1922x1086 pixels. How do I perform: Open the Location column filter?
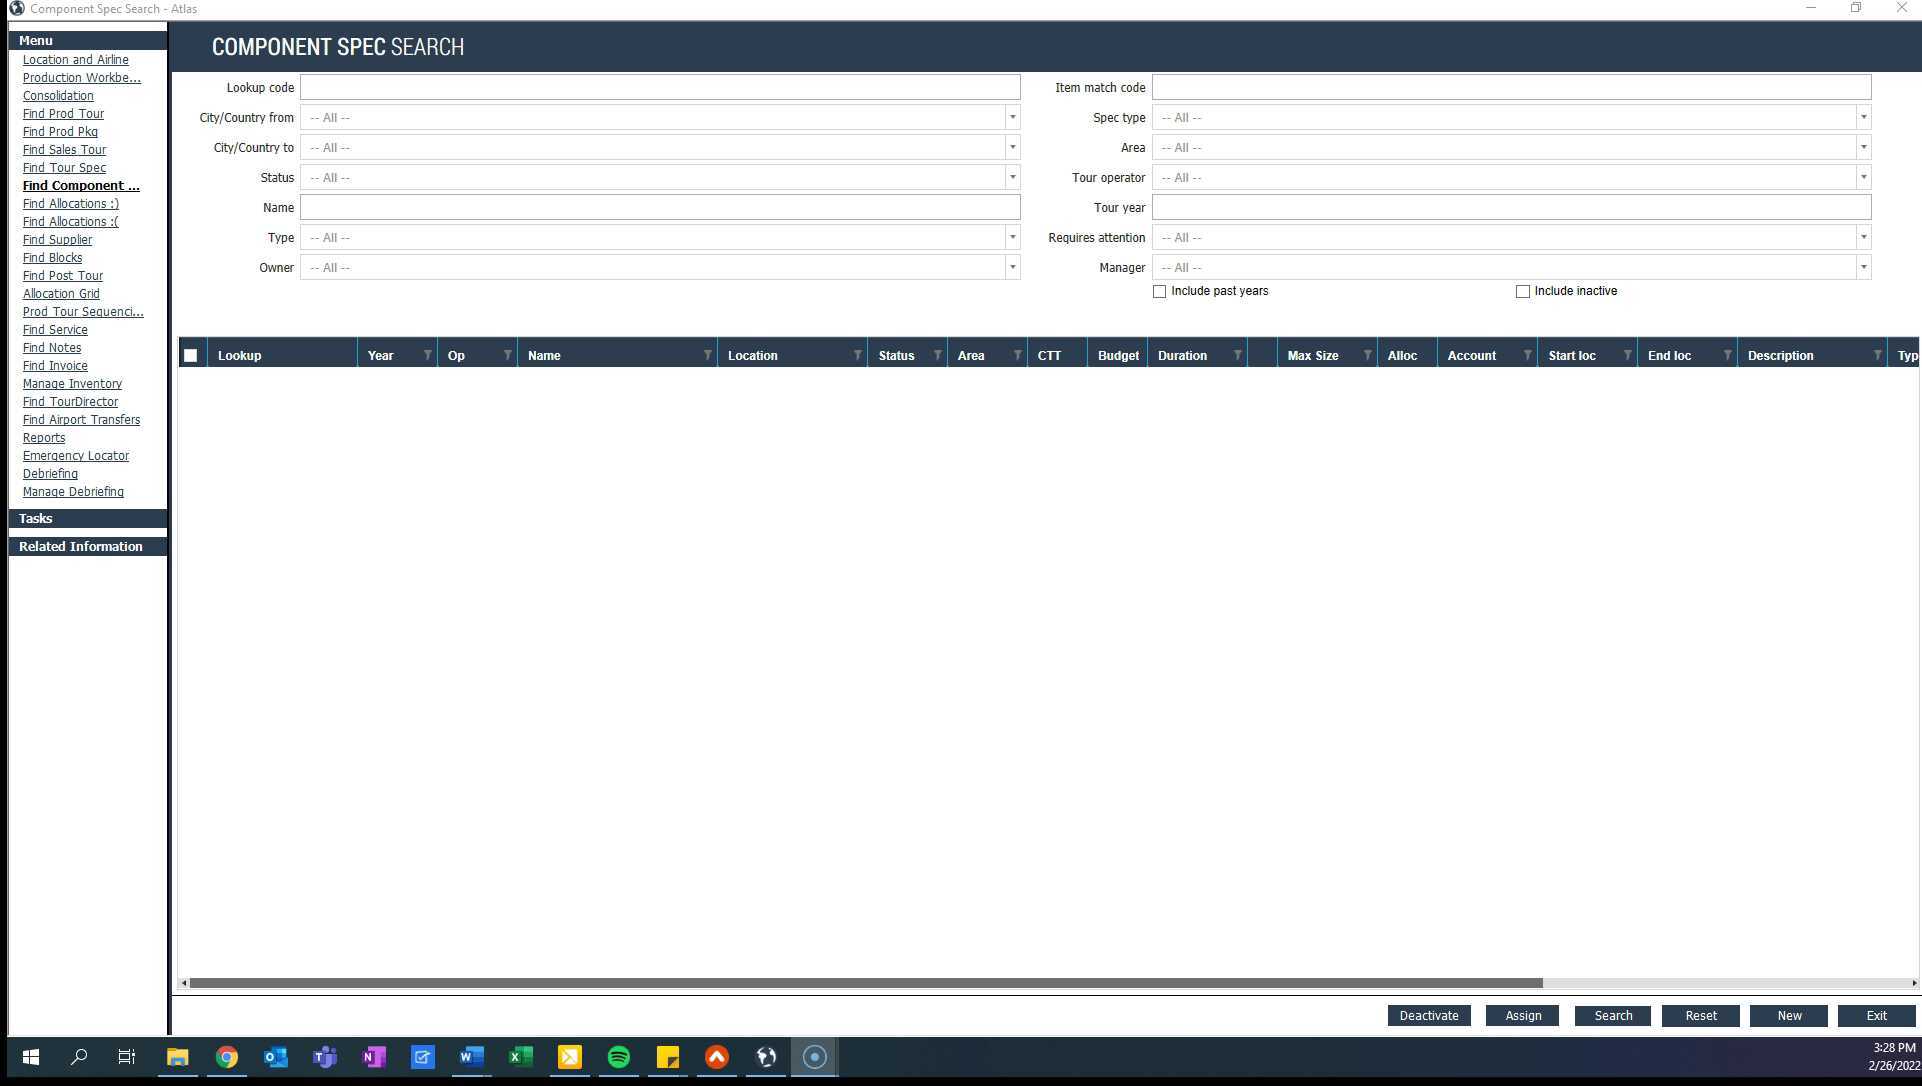858,354
